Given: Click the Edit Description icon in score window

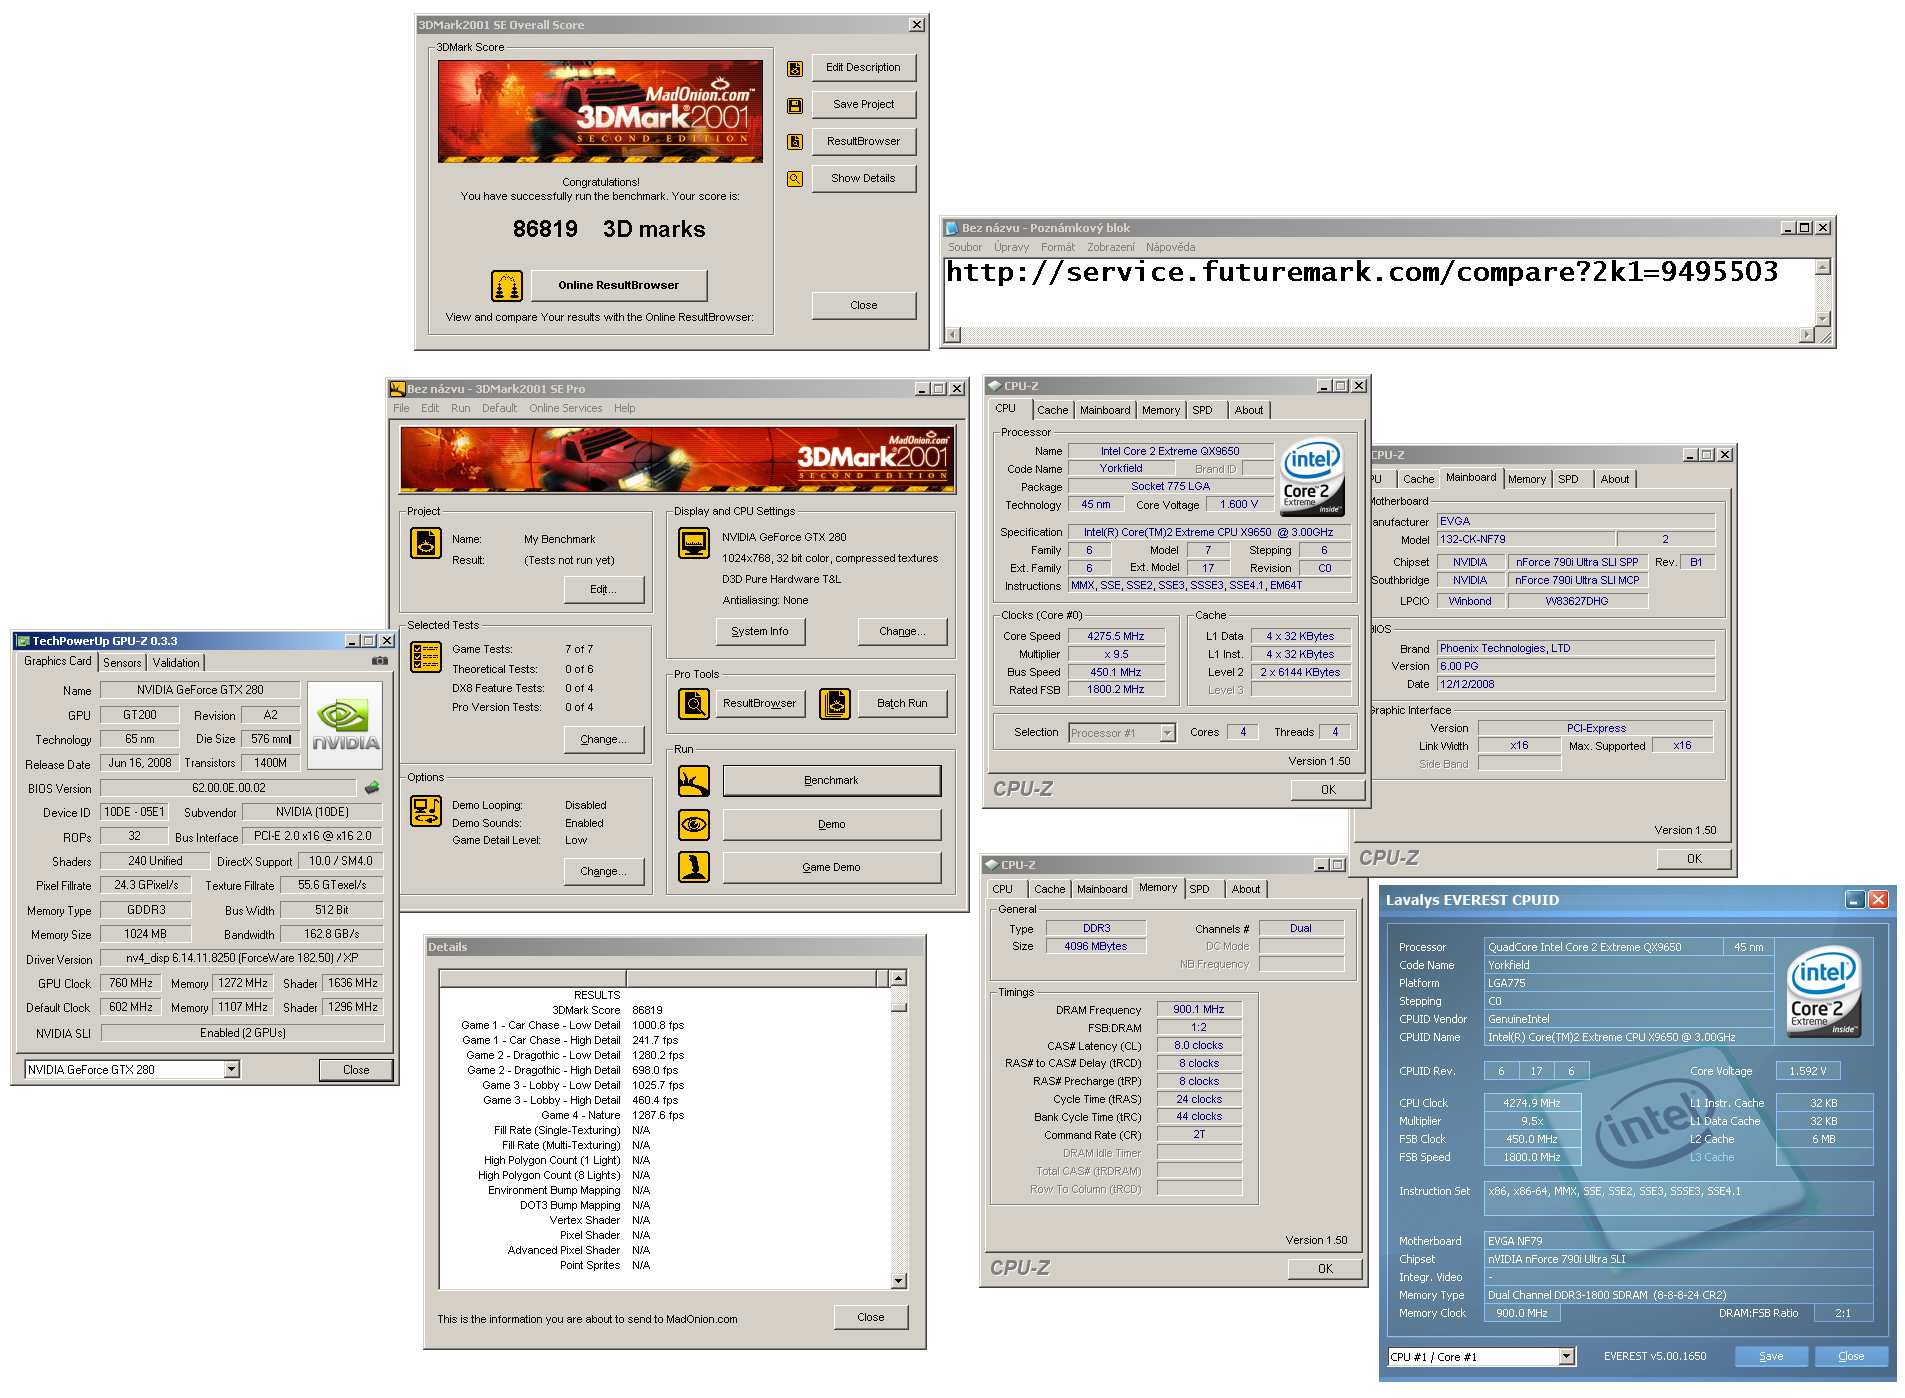Looking at the screenshot, I should [795, 69].
